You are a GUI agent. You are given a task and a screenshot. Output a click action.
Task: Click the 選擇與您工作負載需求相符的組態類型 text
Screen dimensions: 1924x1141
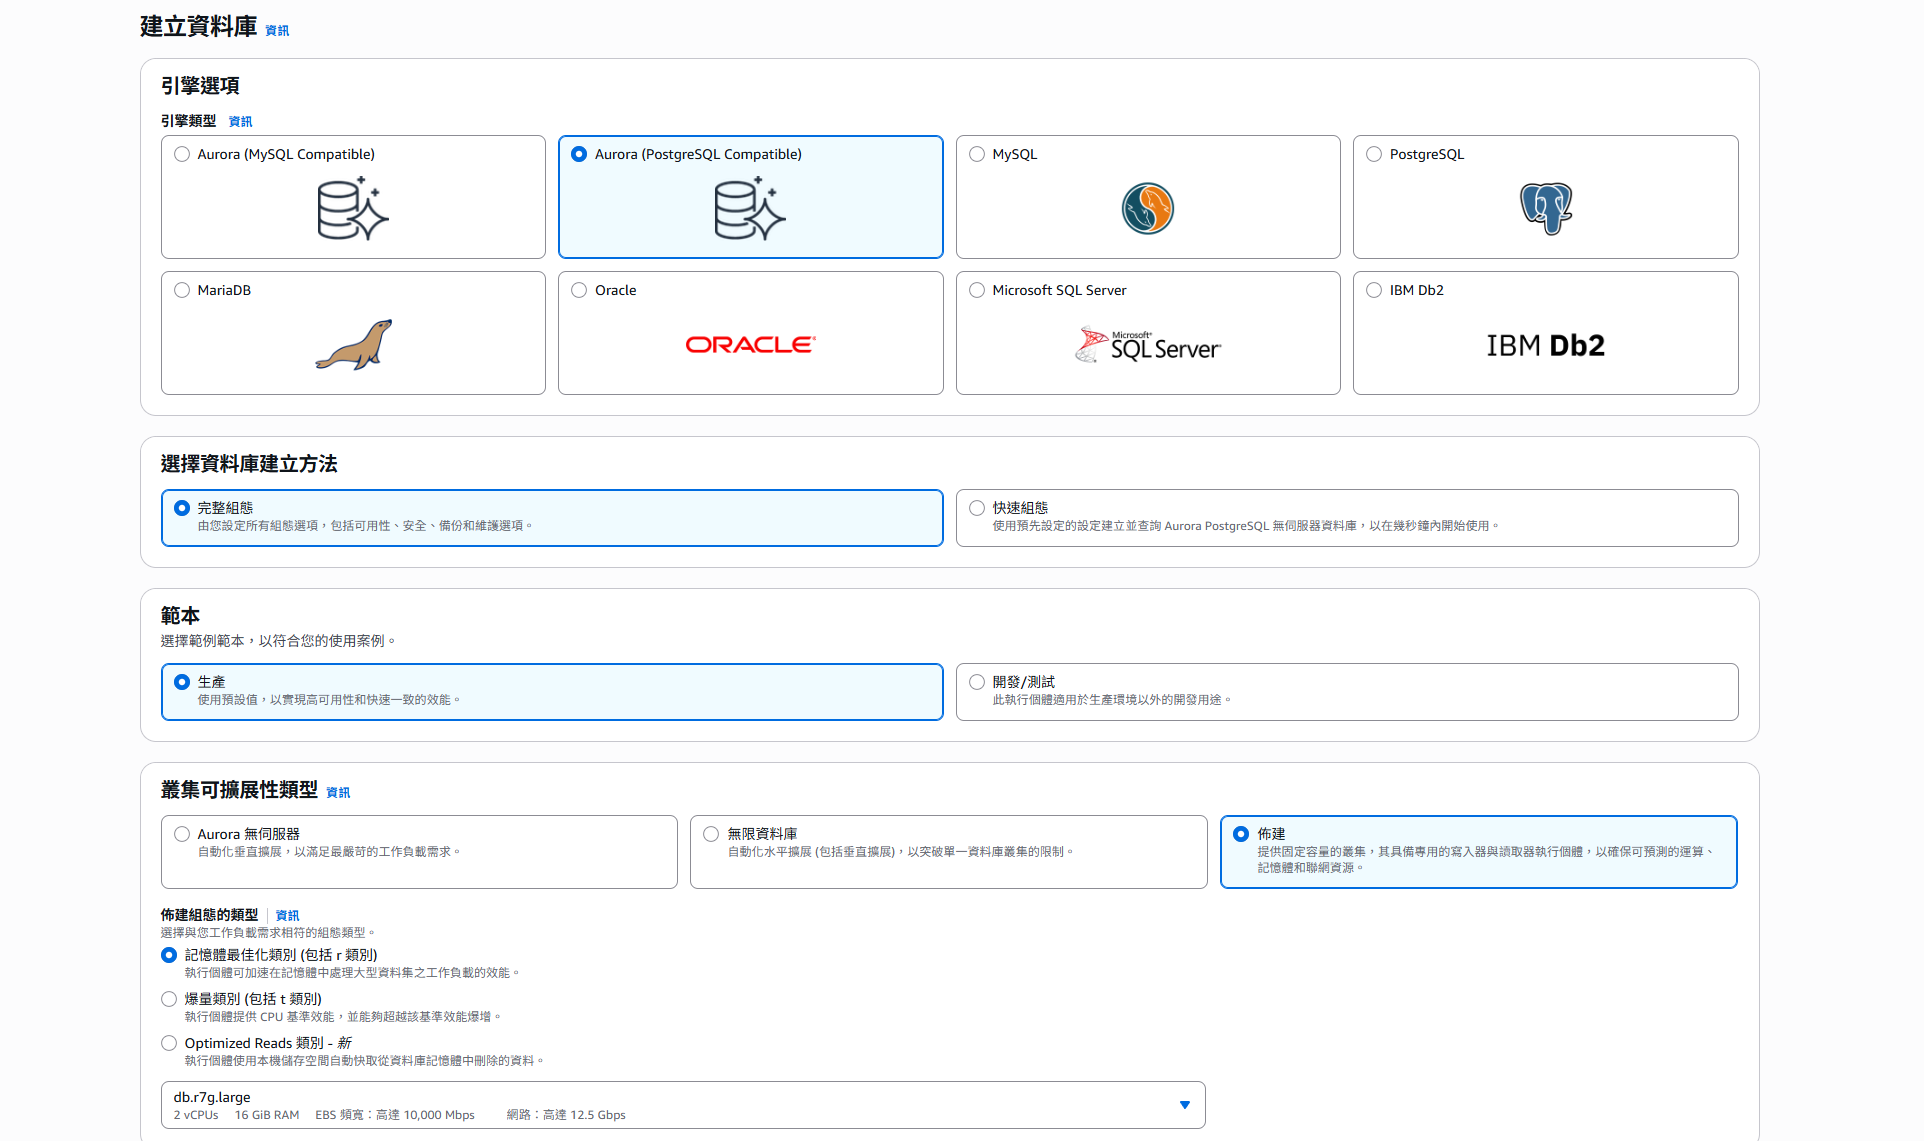coord(268,933)
